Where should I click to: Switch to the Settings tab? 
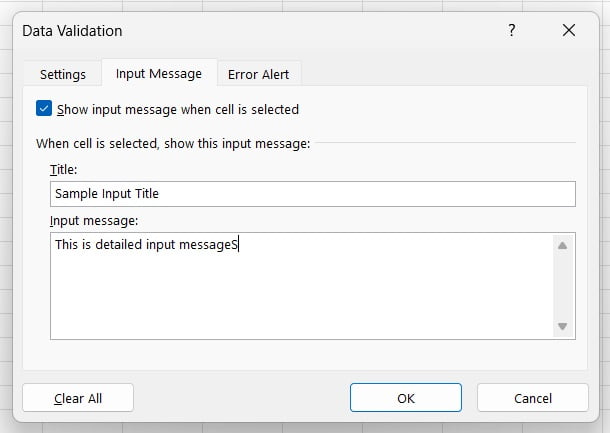63,74
